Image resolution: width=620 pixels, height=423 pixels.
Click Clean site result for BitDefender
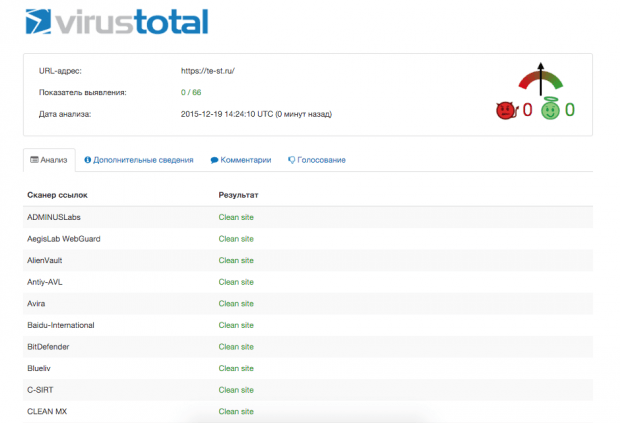(x=236, y=346)
